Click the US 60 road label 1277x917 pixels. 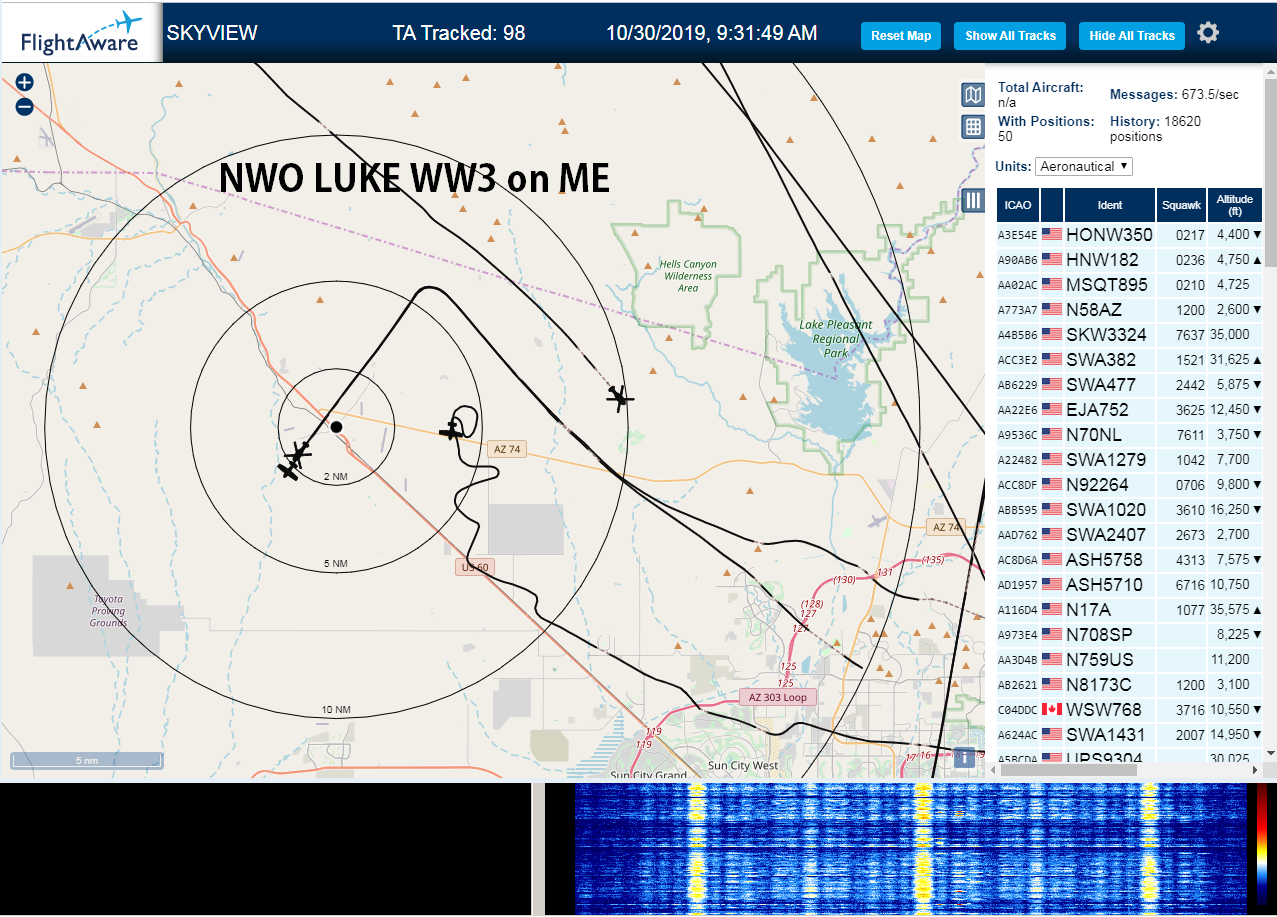(x=475, y=567)
